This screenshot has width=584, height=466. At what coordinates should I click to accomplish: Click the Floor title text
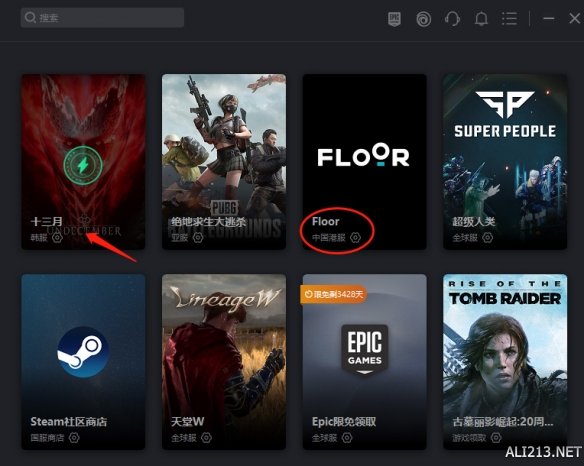(x=326, y=222)
